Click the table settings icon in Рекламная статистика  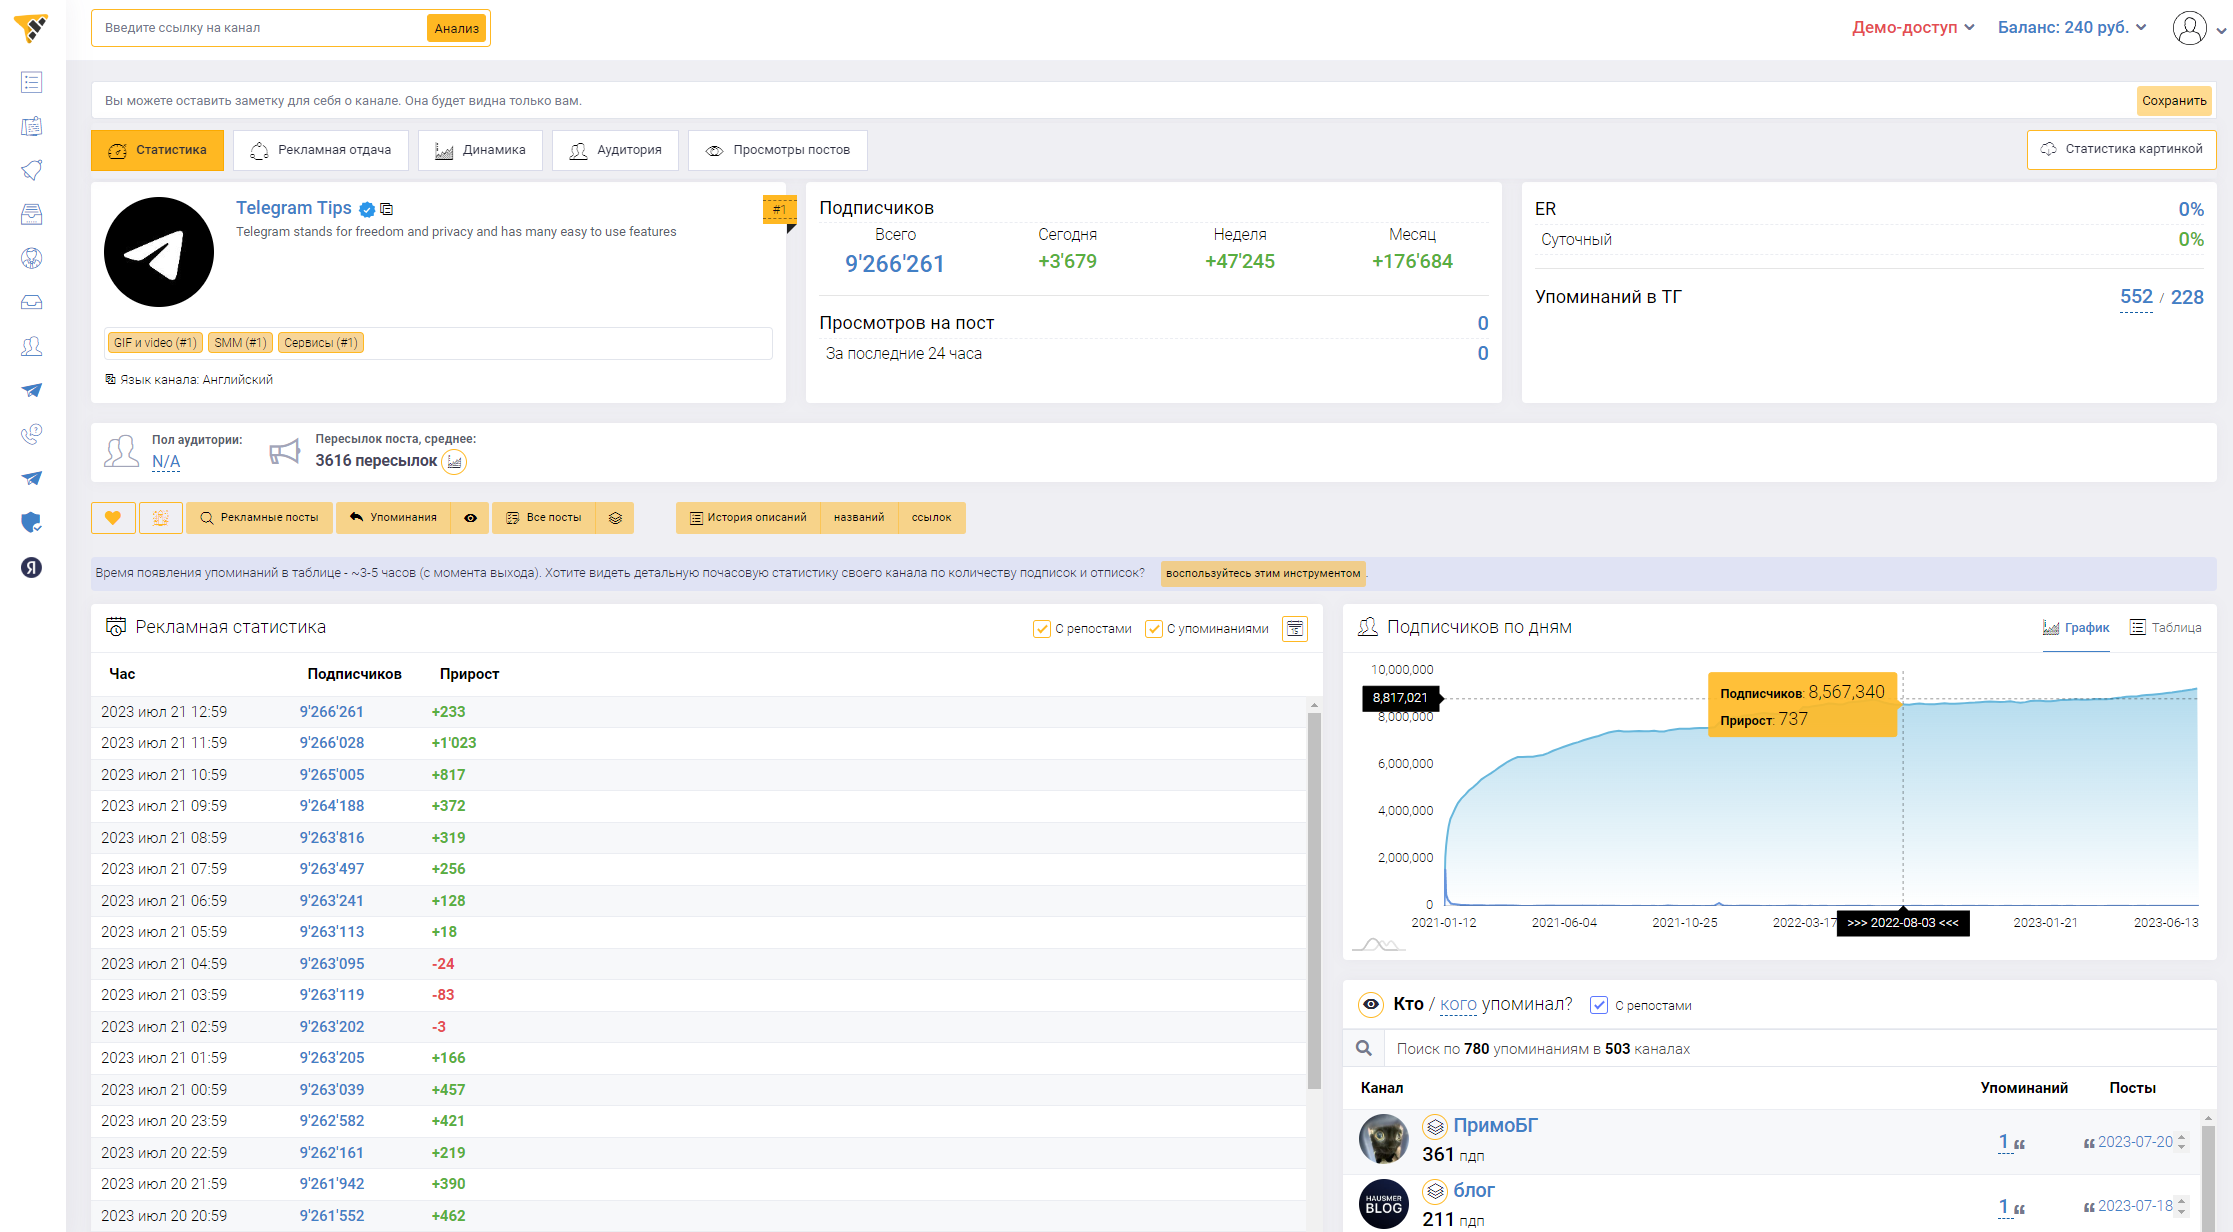click(x=1295, y=628)
